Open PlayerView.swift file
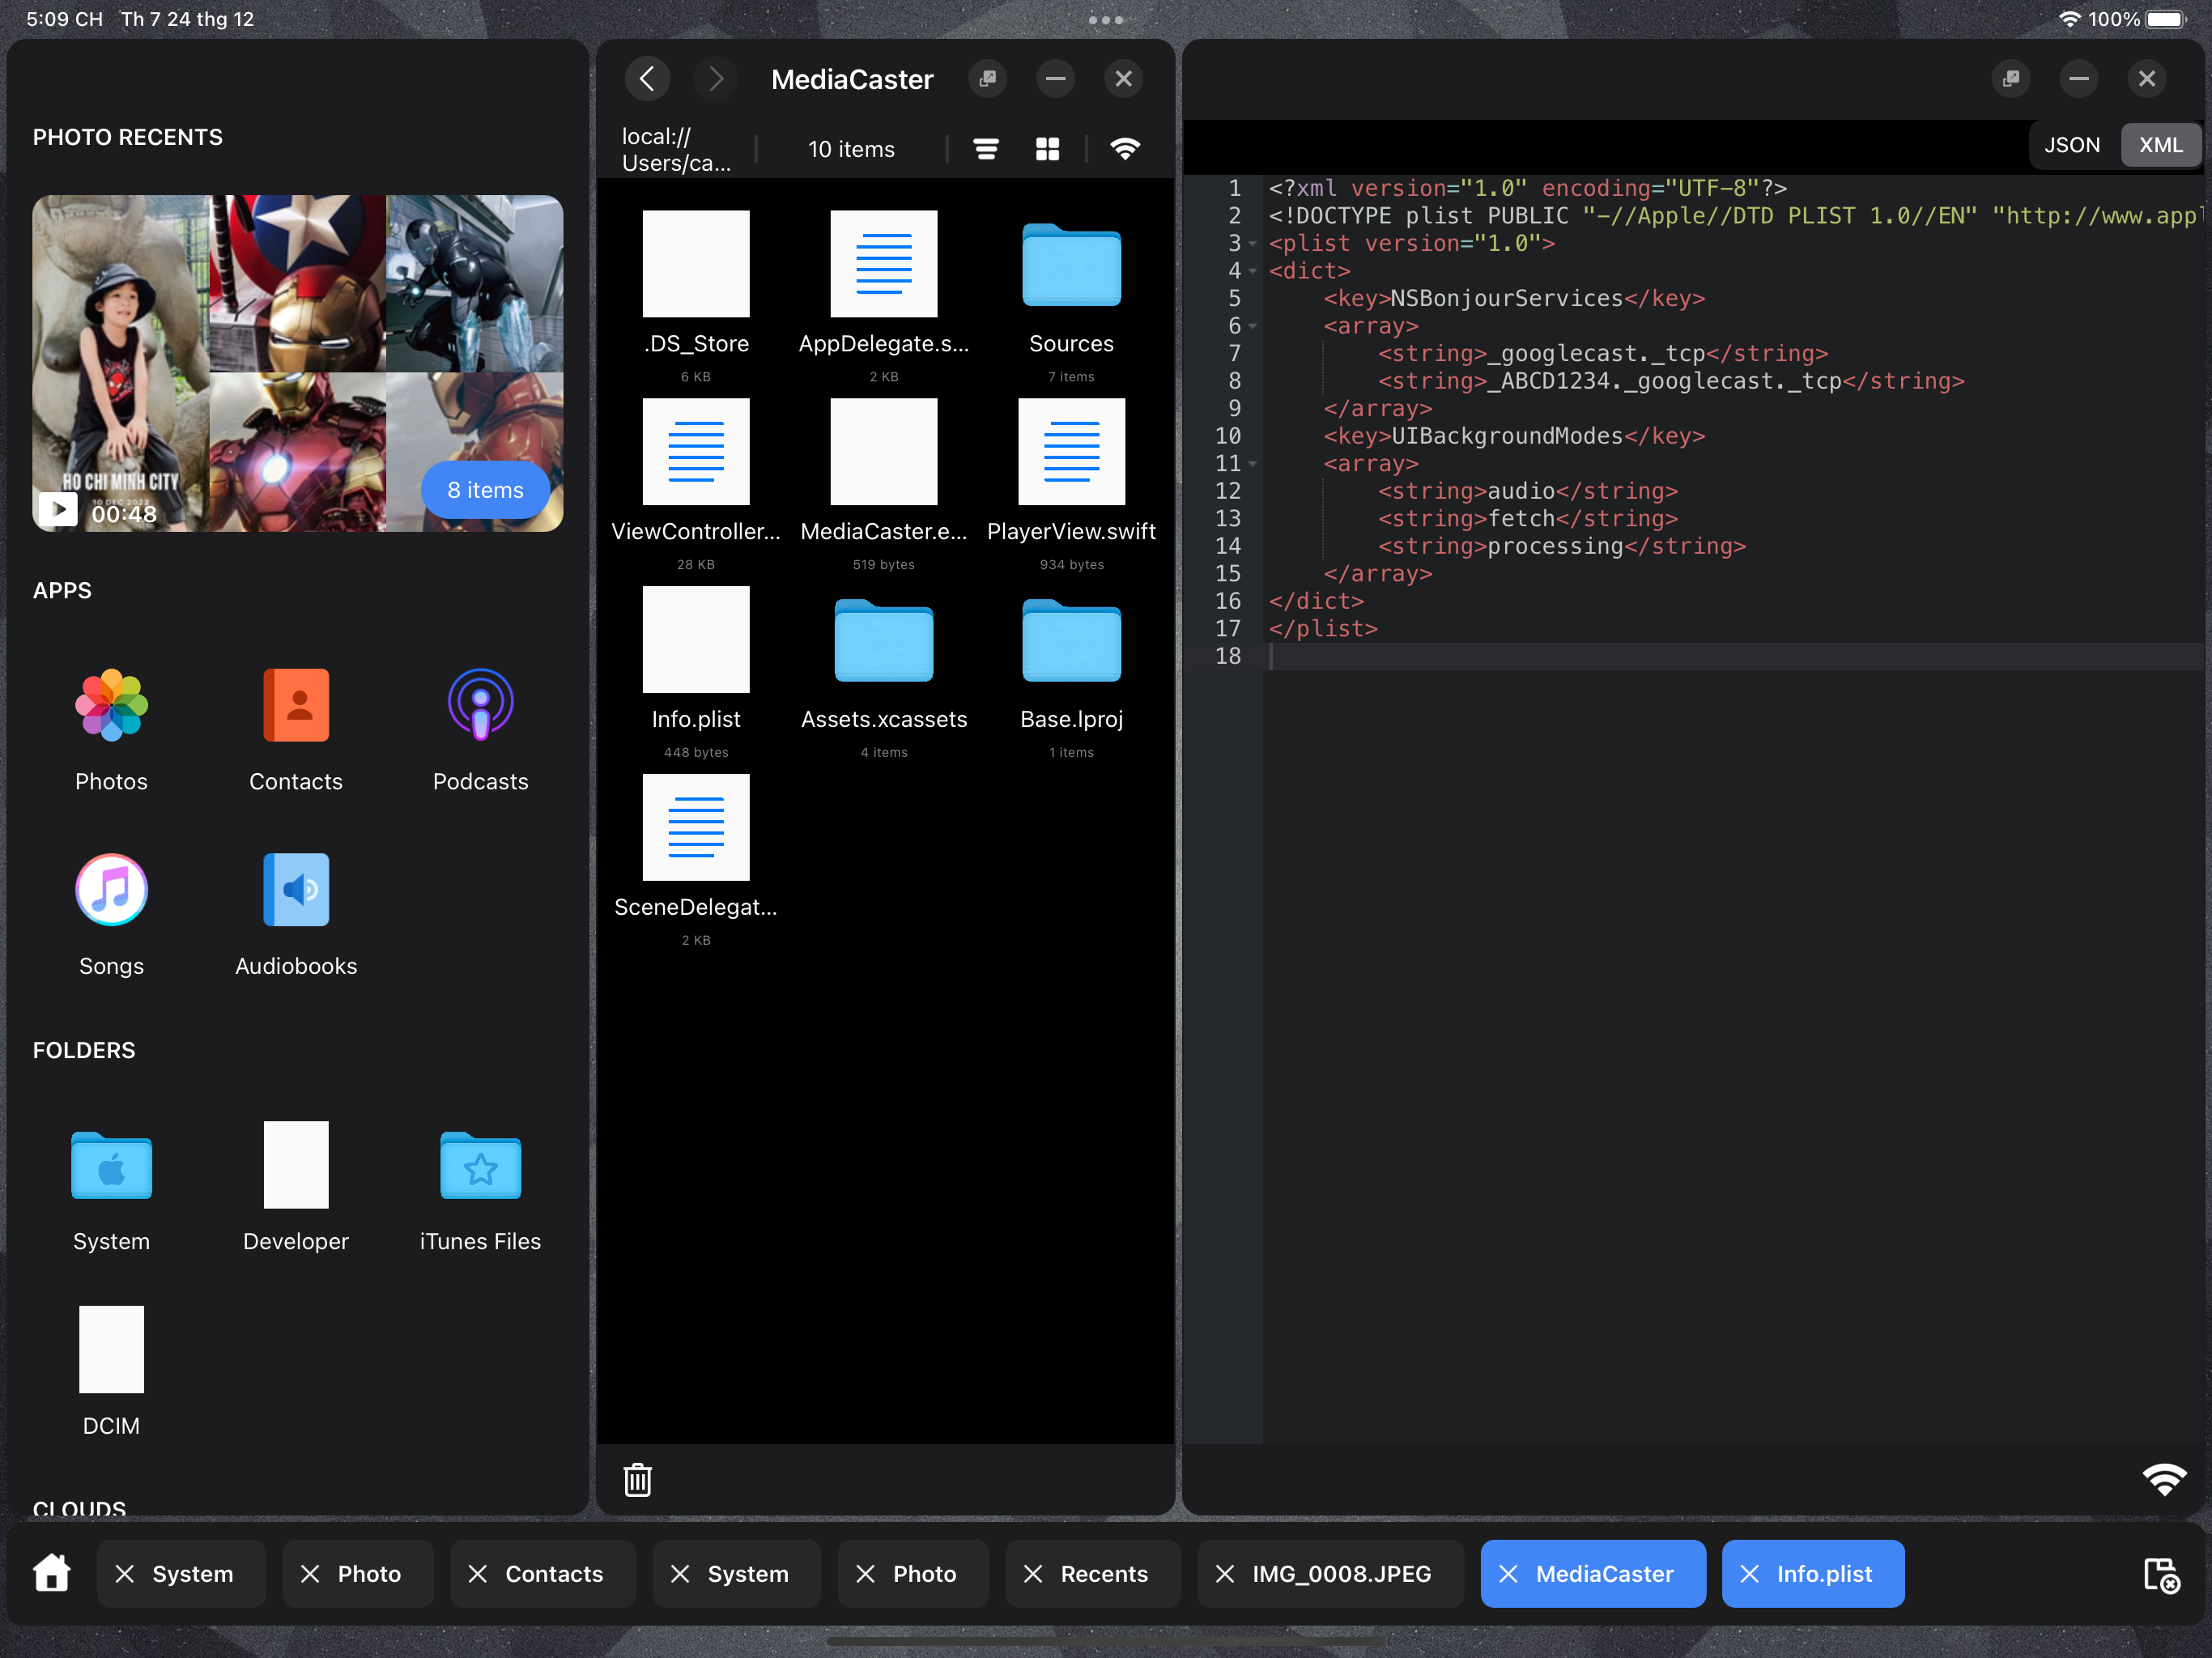Viewport: 2212px width, 1658px height. 1071,485
